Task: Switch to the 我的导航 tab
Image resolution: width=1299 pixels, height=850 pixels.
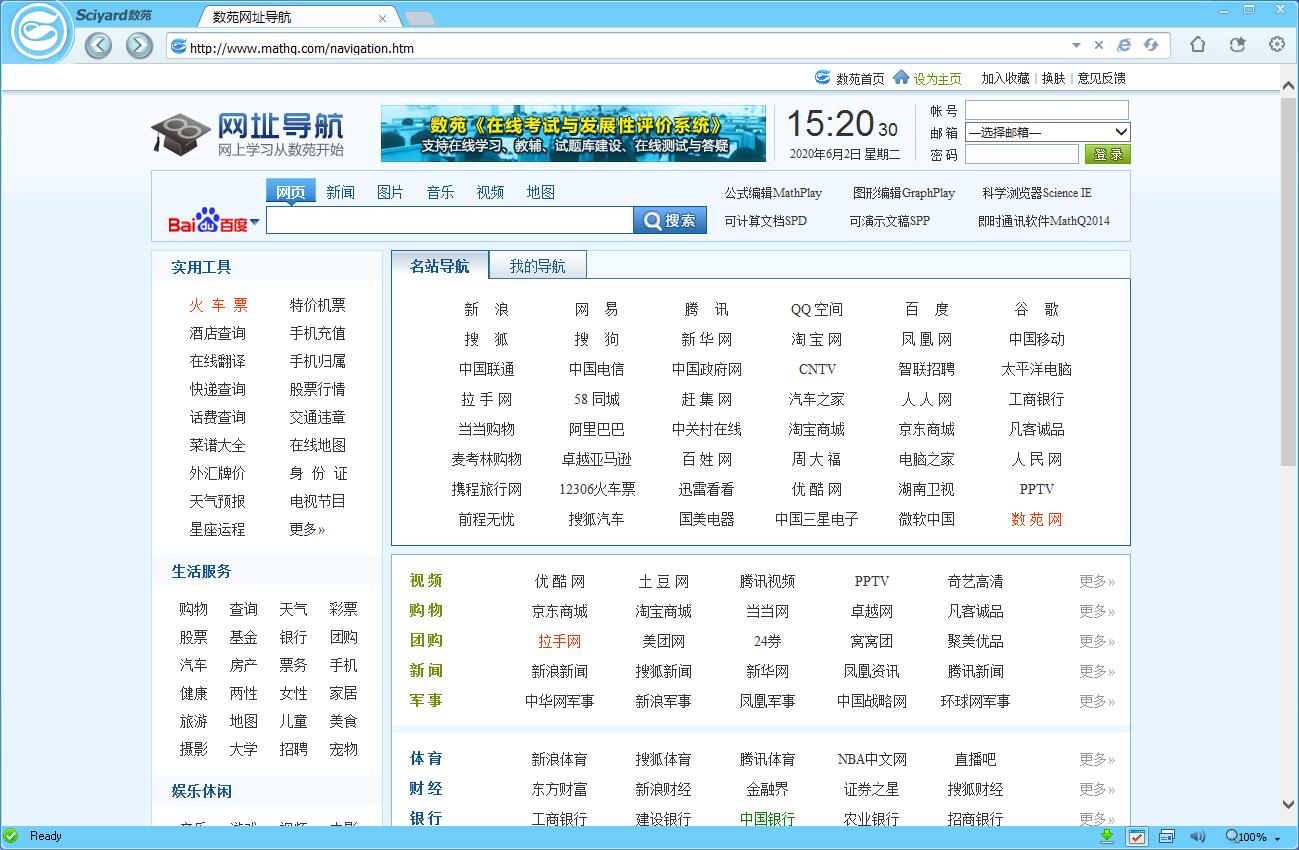Action: coord(538,266)
